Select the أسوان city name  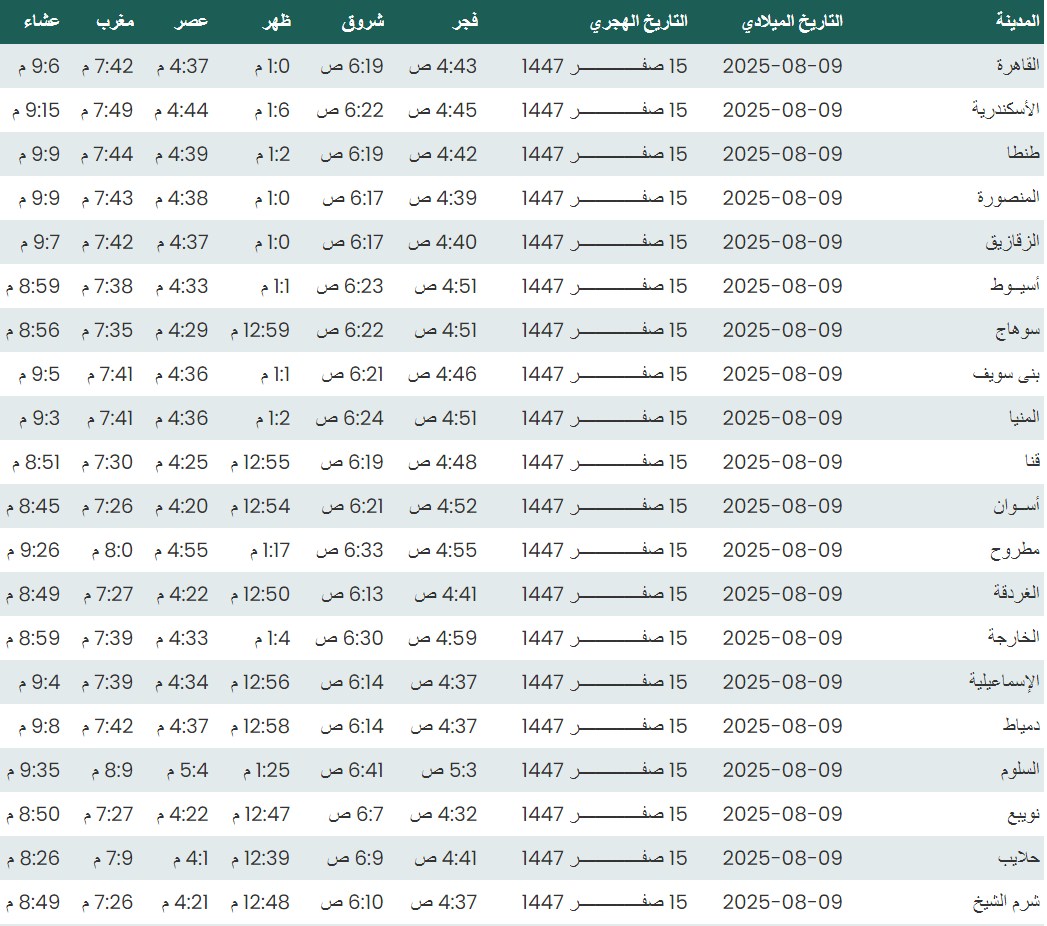click(x=1015, y=506)
